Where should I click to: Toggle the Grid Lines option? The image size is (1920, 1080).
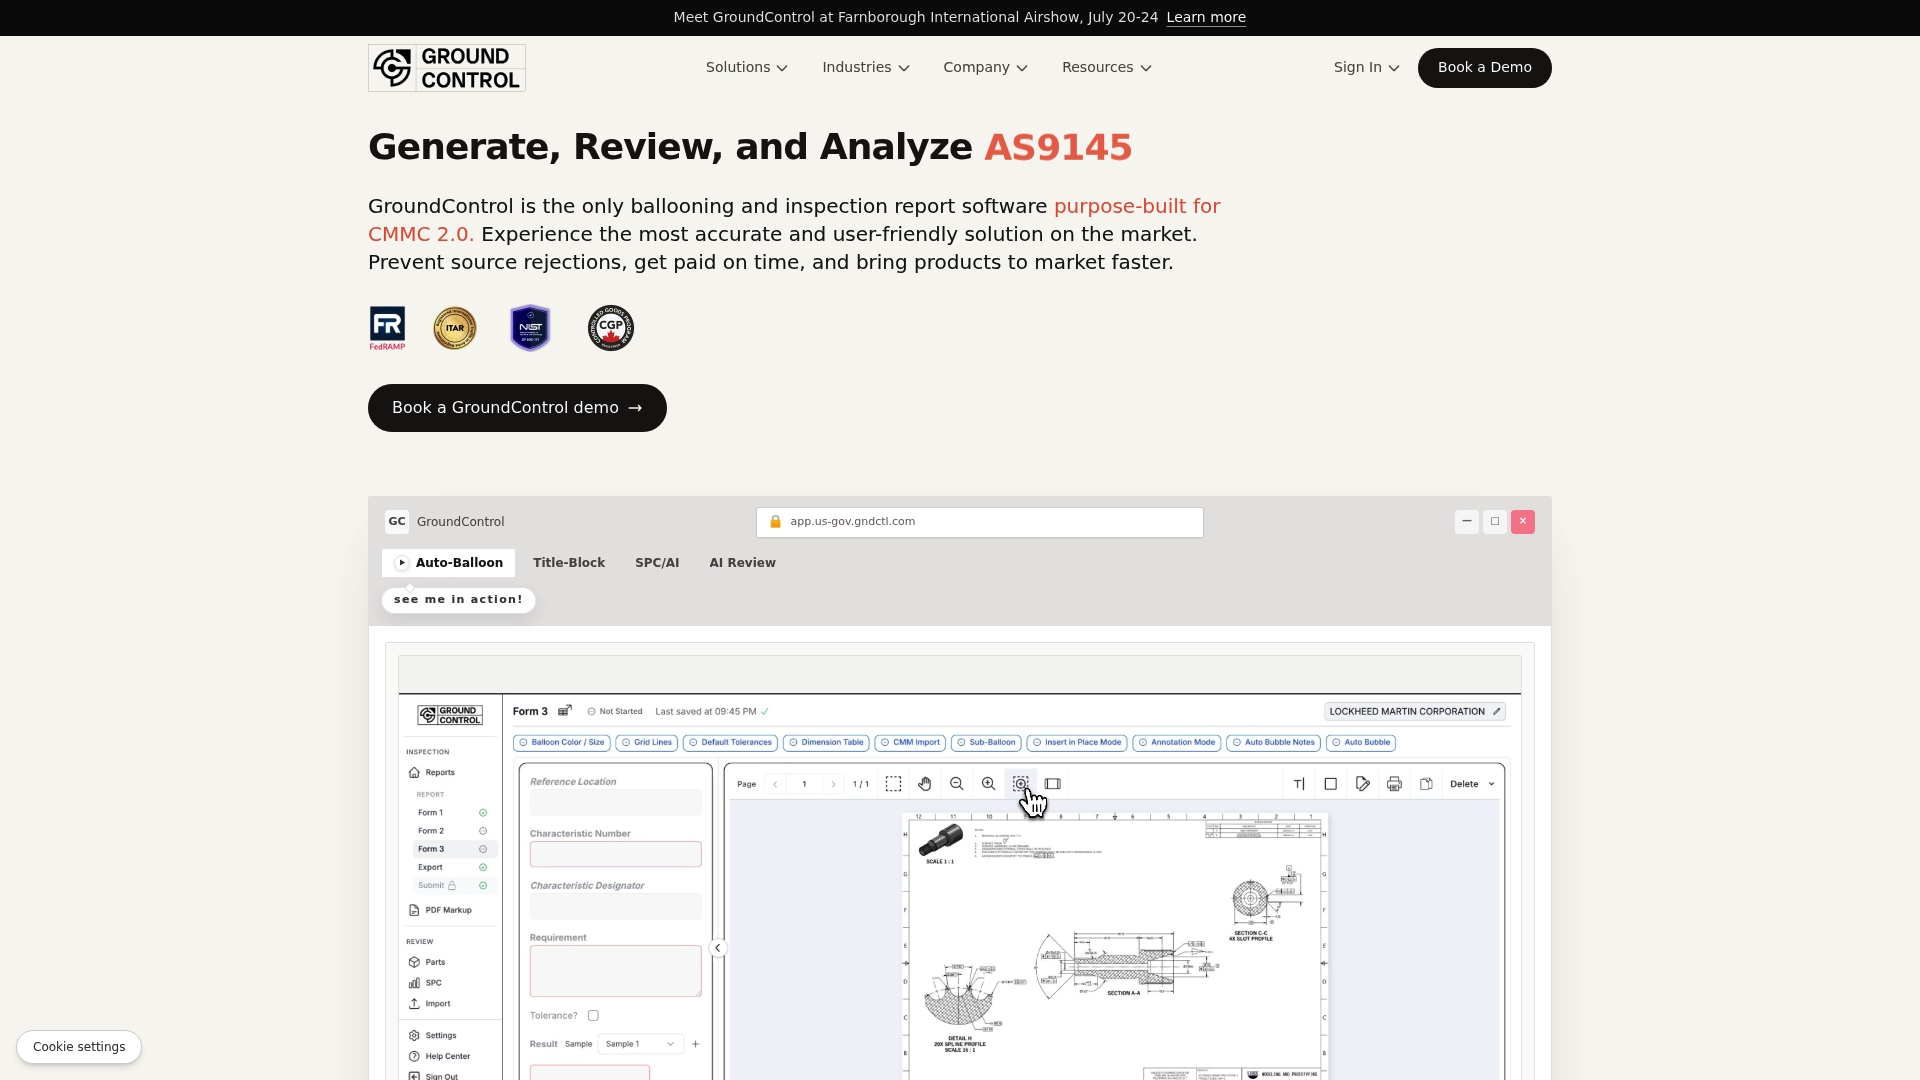coord(647,743)
